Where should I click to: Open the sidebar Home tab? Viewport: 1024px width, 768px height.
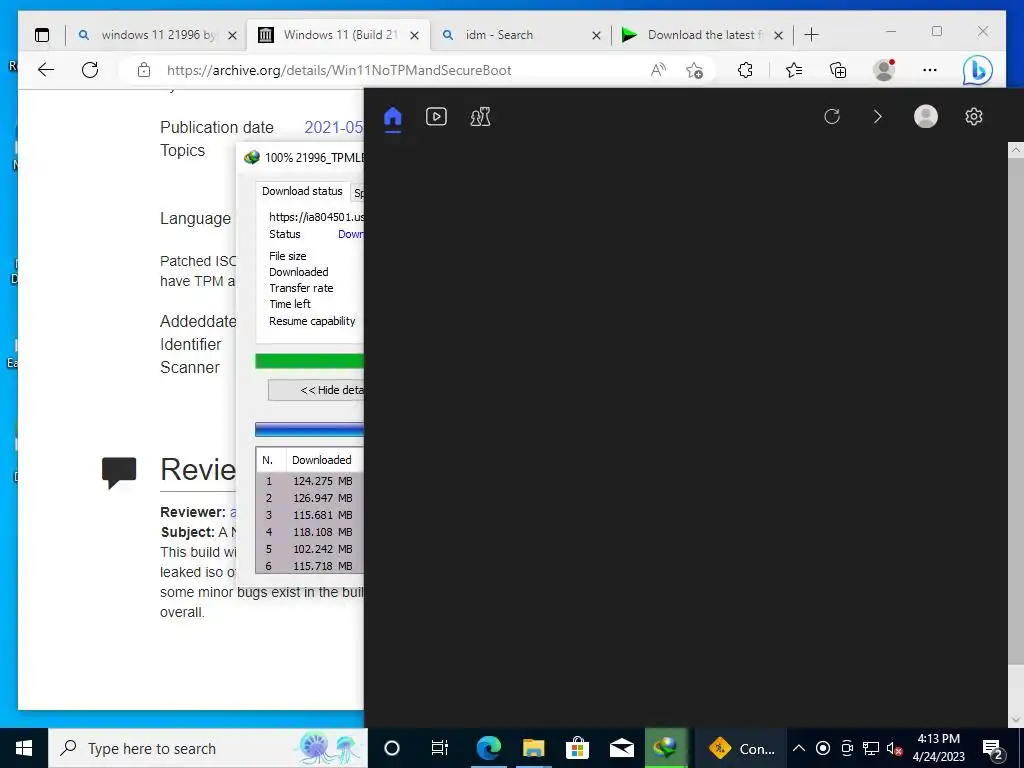[x=392, y=118]
